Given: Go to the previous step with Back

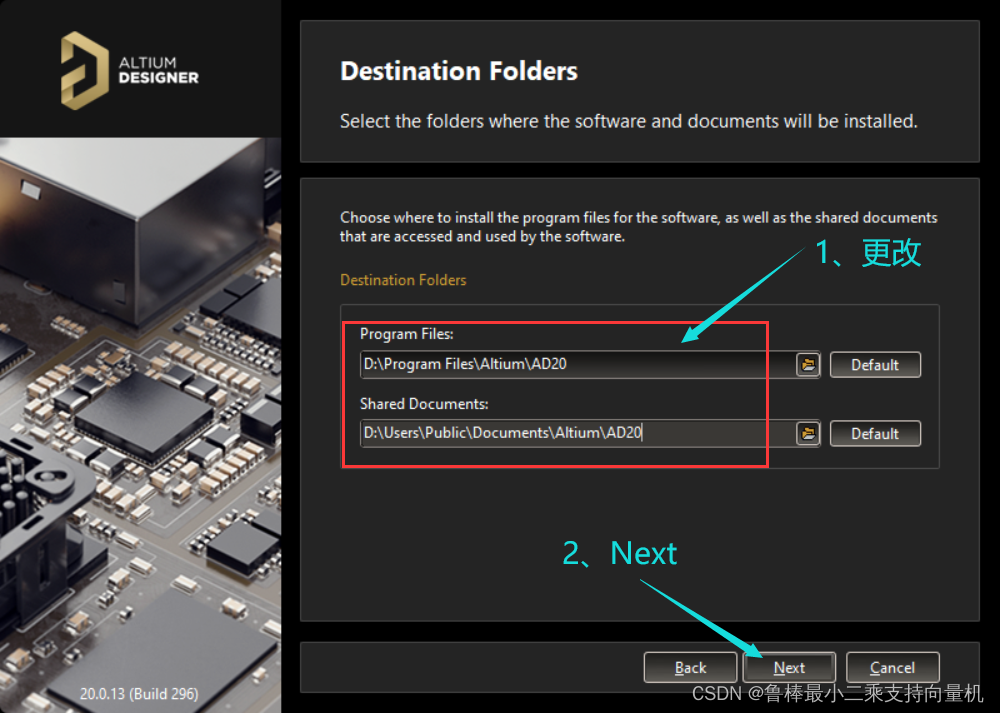Looking at the screenshot, I should [x=690, y=668].
